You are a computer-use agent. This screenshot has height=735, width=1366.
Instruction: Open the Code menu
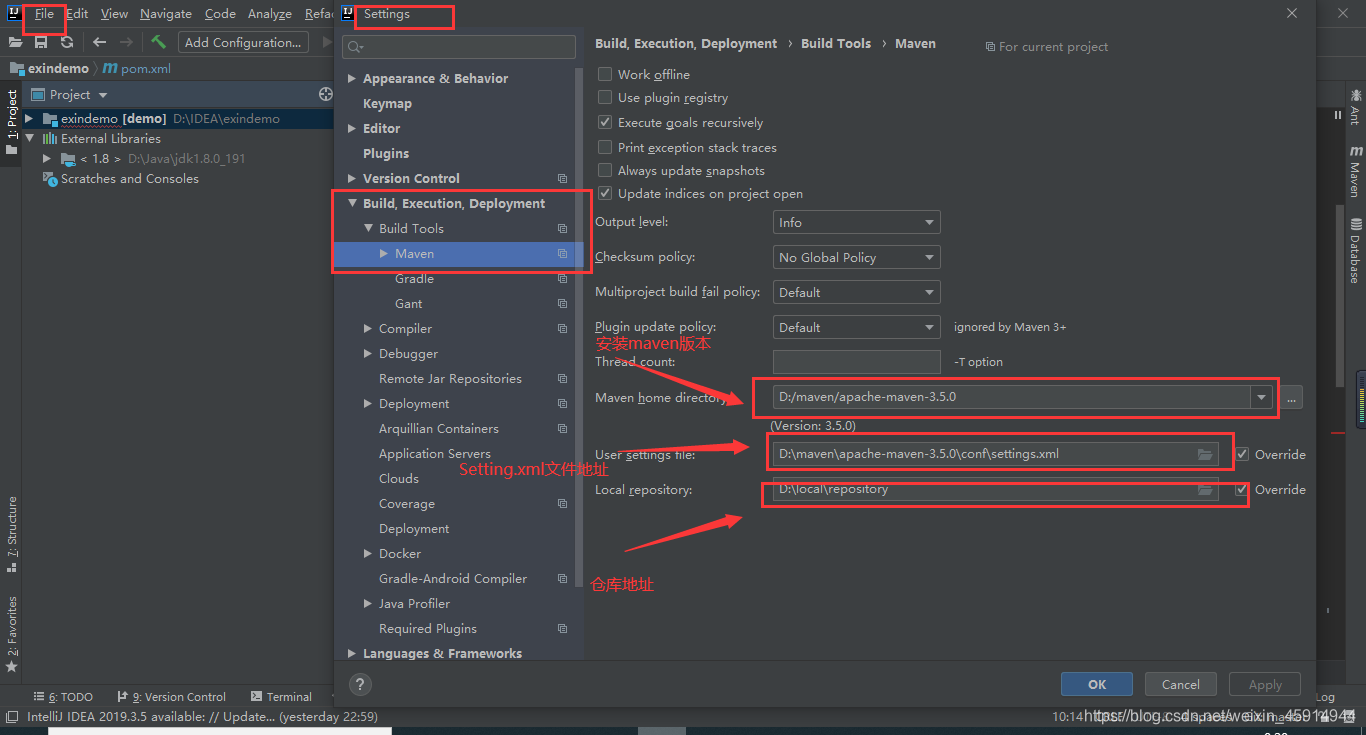[220, 14]
